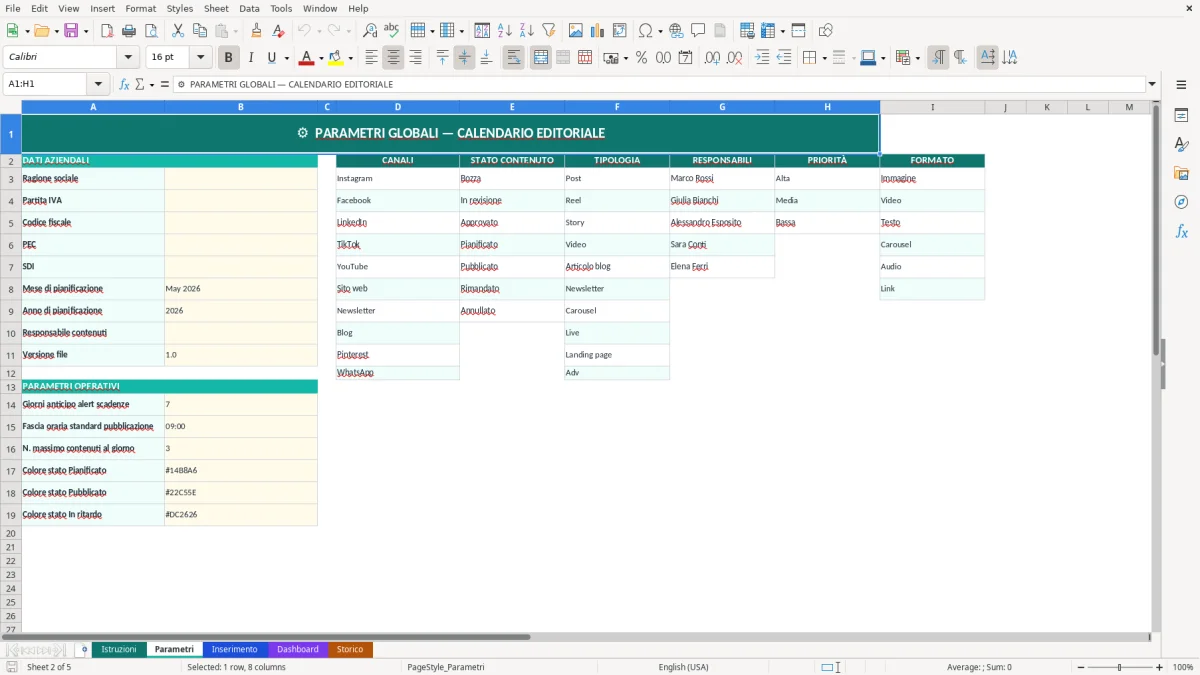Click the Export as PDF icon

pyautogui.click(x=107, y=31)
